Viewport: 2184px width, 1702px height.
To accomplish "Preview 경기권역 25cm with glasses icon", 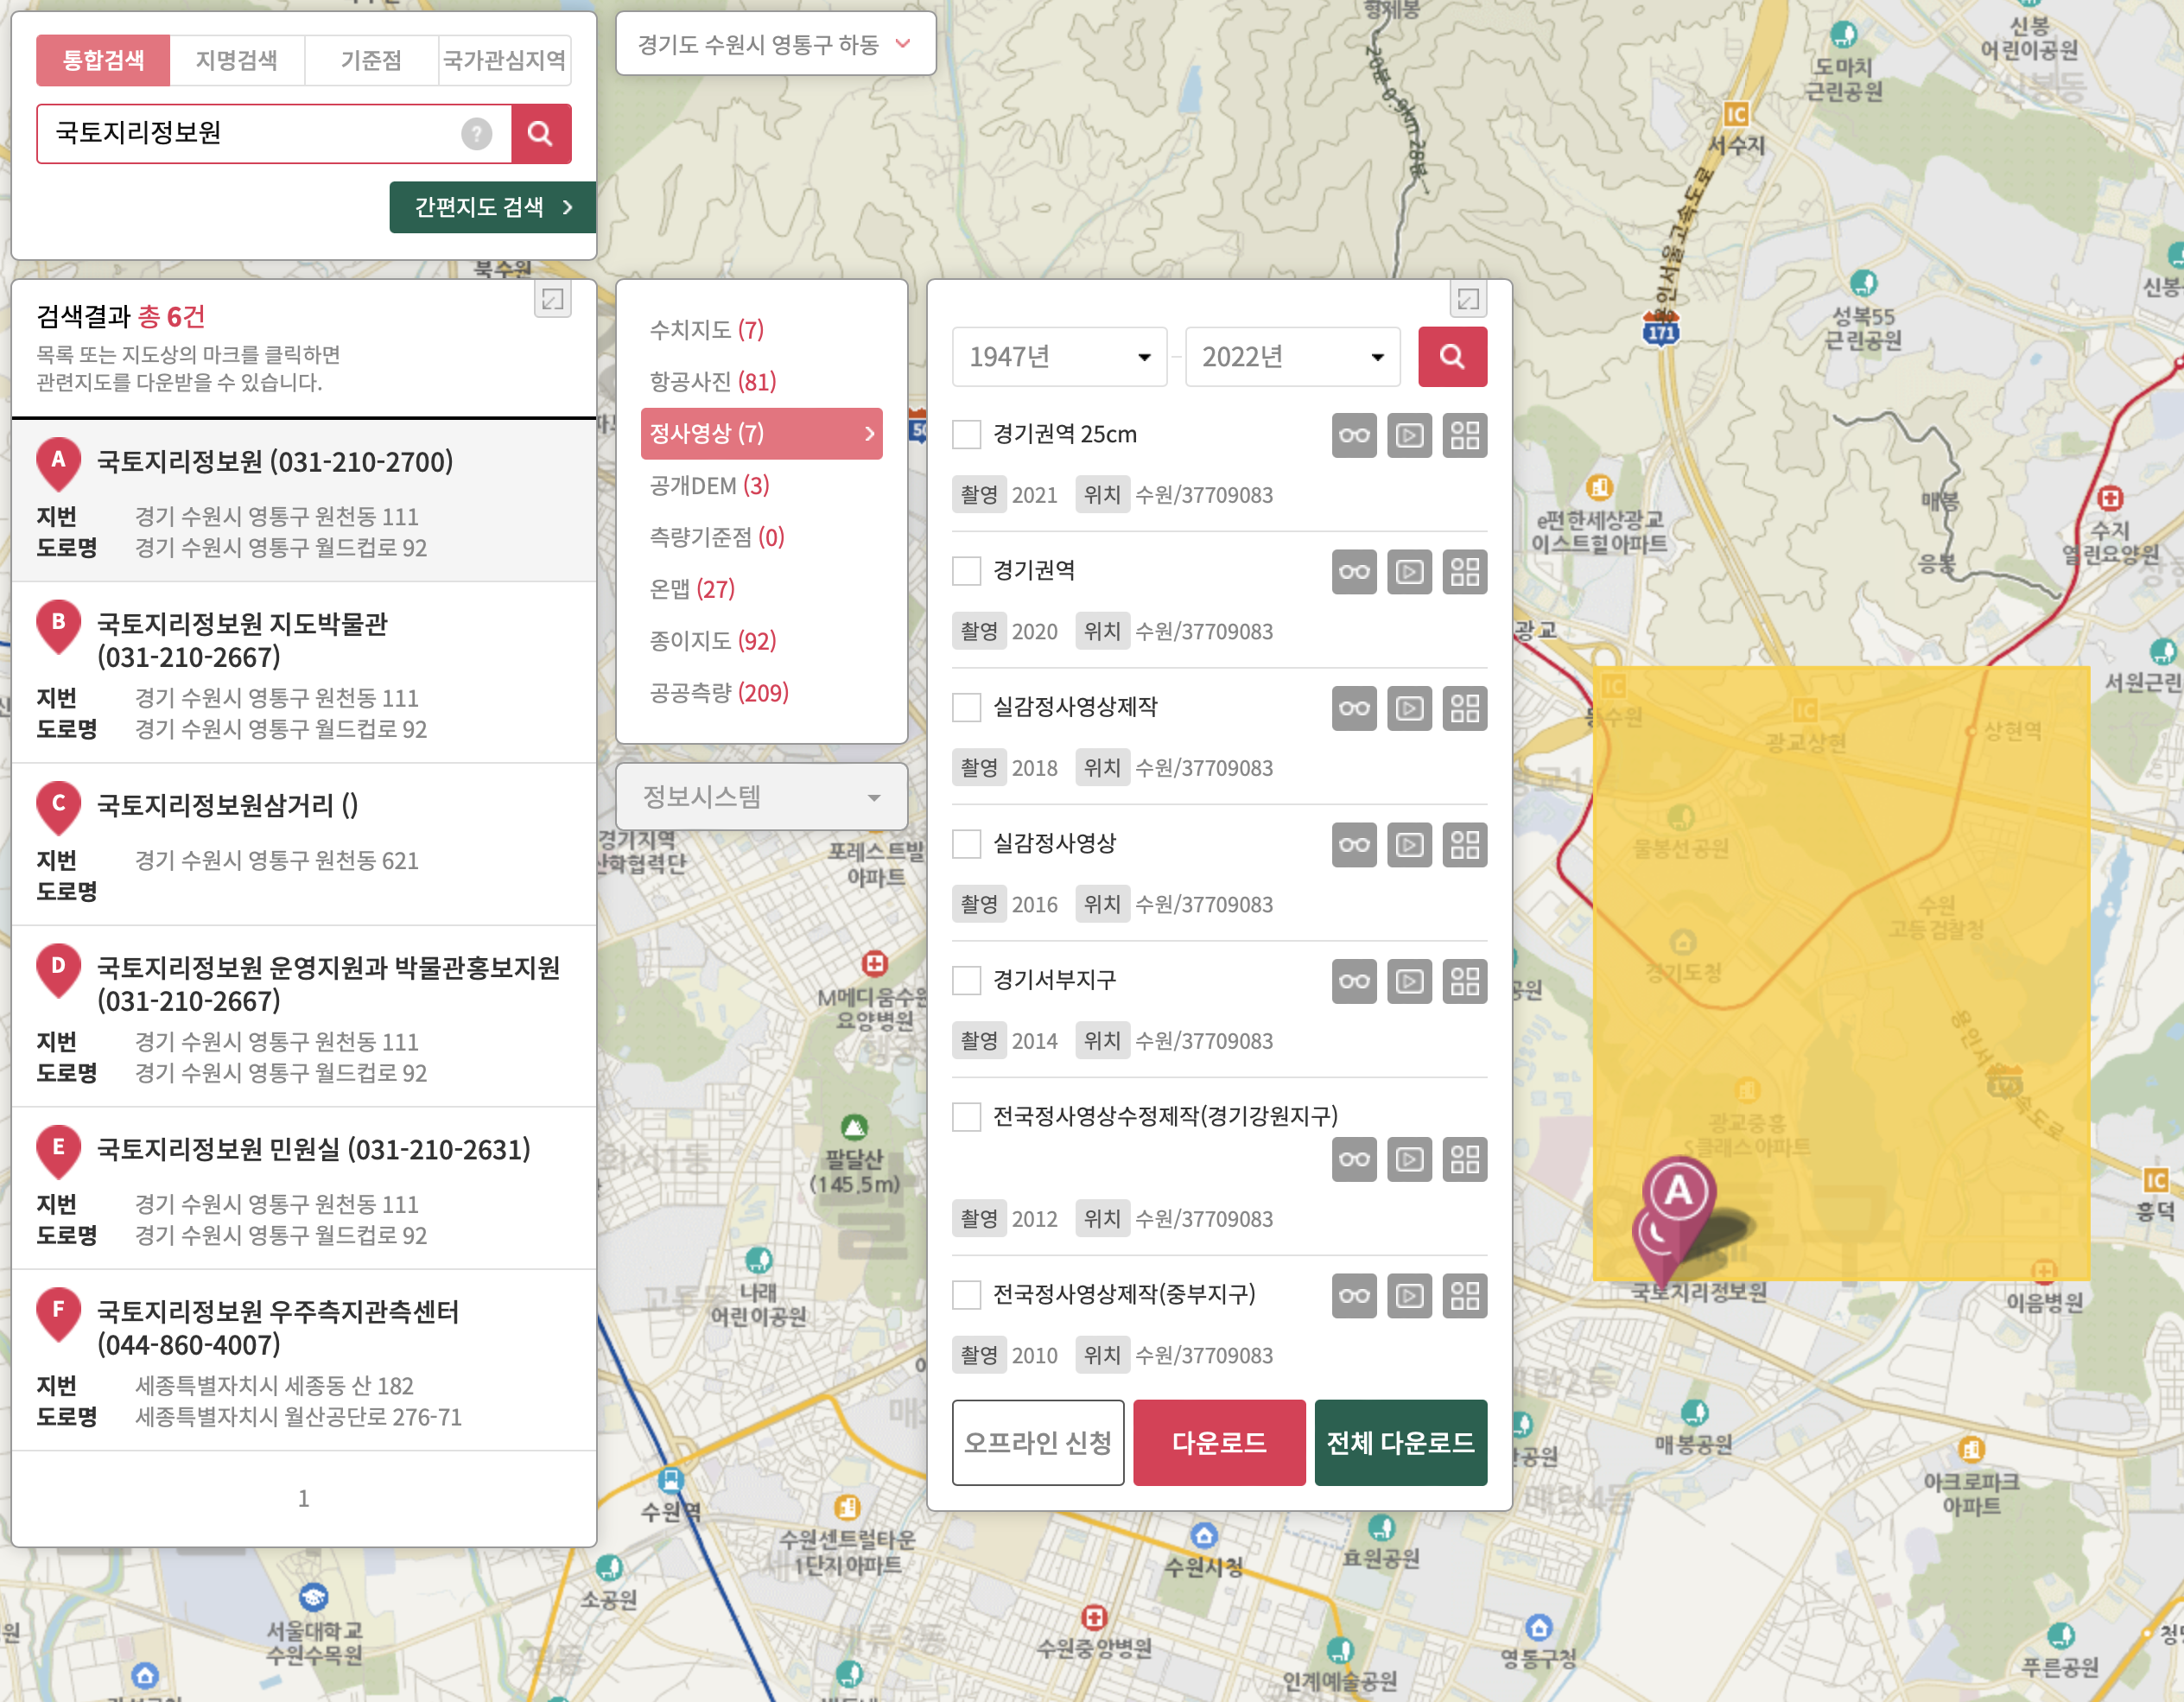I will (1354, 435).
